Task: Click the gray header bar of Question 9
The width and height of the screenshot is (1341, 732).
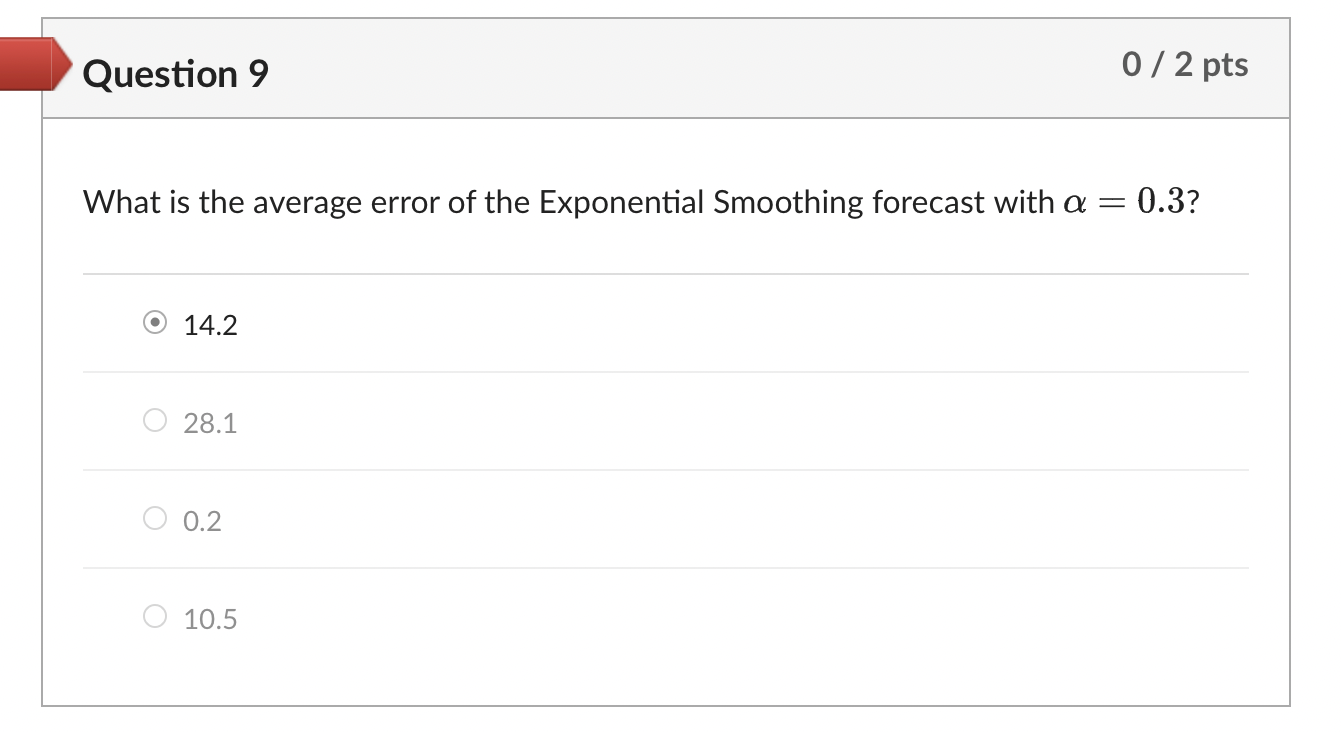Action: [660, 66]
